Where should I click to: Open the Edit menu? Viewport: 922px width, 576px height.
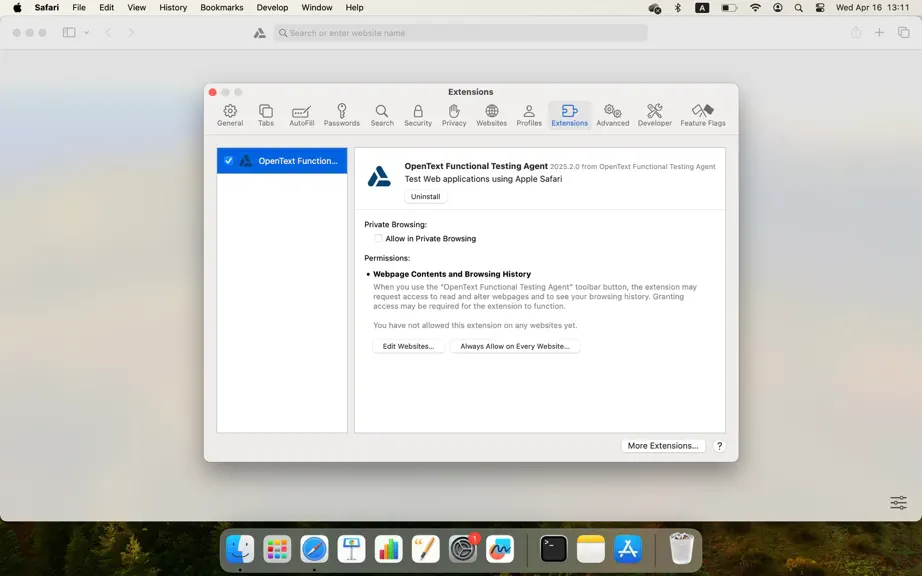pyautogui.click(x=106, y=8)
